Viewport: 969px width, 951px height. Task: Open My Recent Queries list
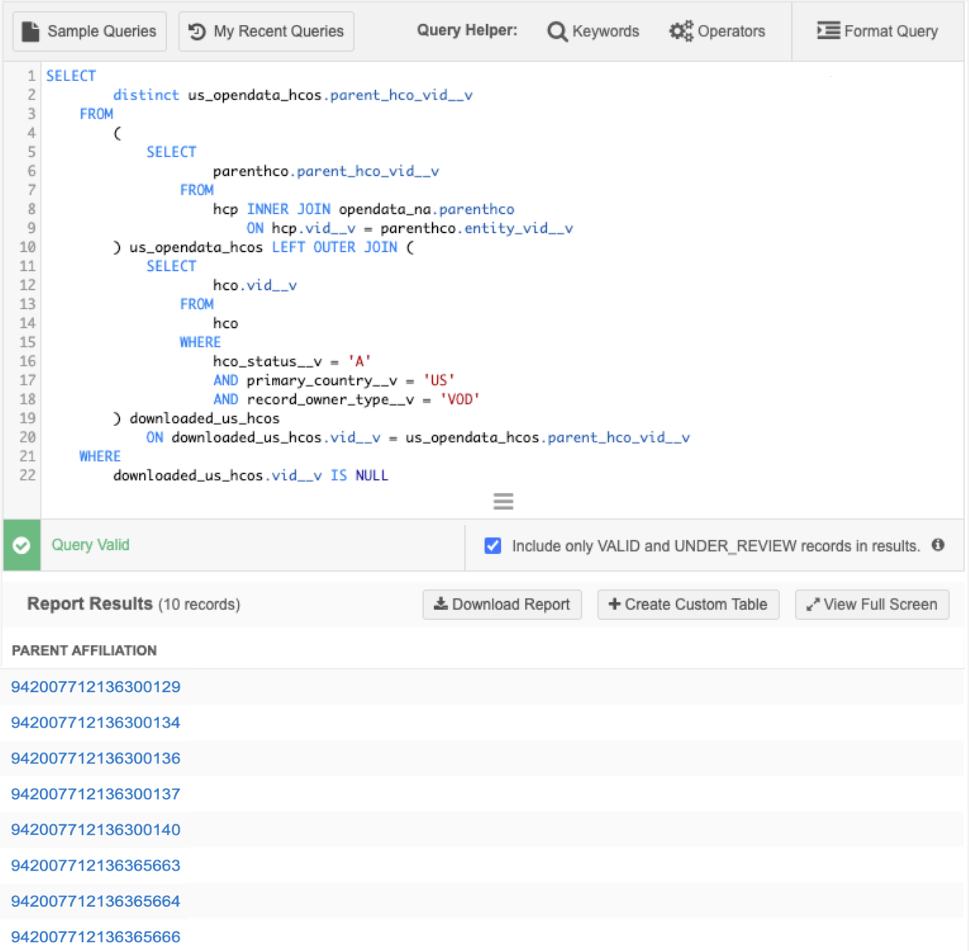pos(266,31)
